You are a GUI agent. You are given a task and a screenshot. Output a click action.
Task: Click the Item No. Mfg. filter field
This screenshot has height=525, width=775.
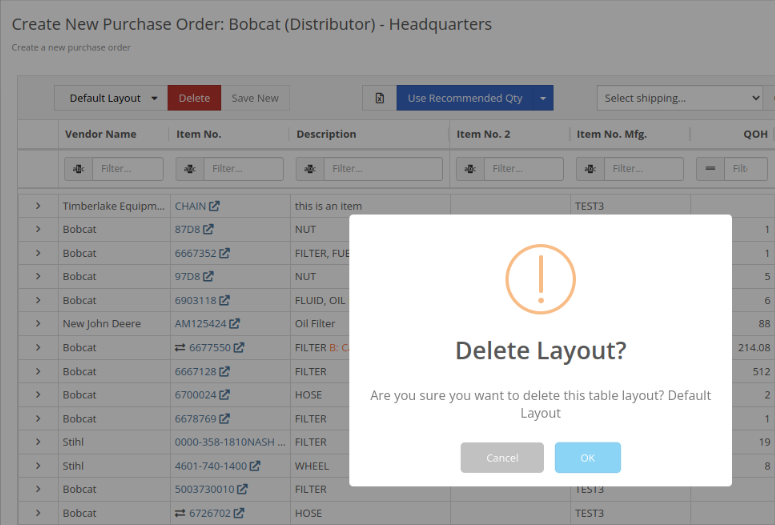point(644,169)
